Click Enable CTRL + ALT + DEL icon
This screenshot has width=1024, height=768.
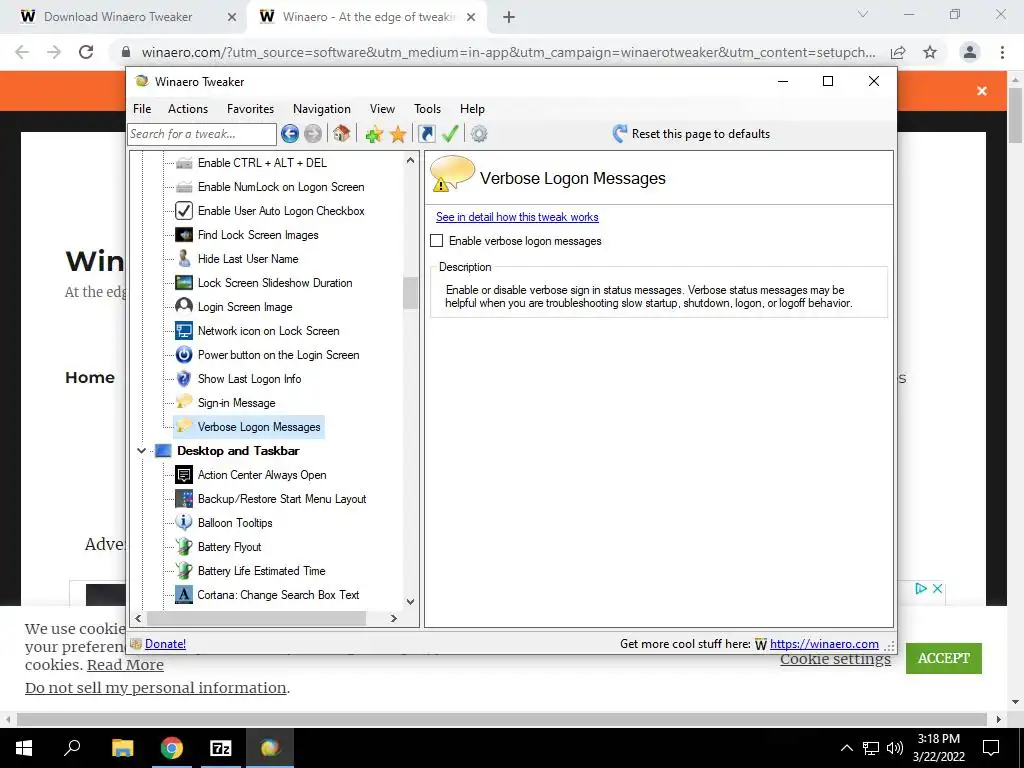184,163
